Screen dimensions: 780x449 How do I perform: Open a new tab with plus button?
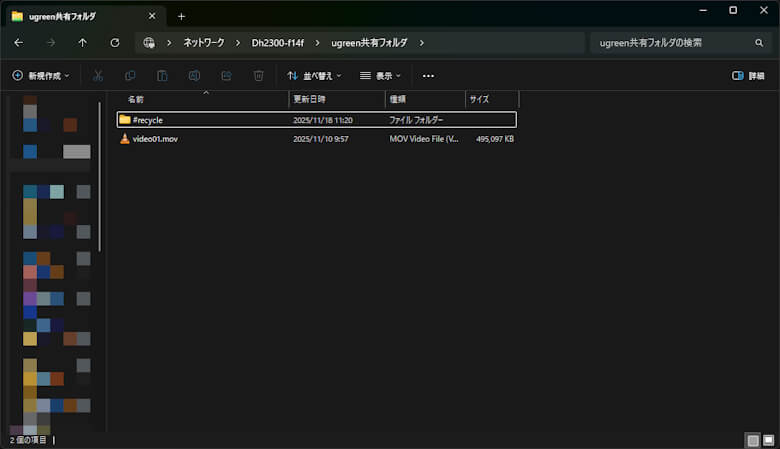(x=181, y=16)
